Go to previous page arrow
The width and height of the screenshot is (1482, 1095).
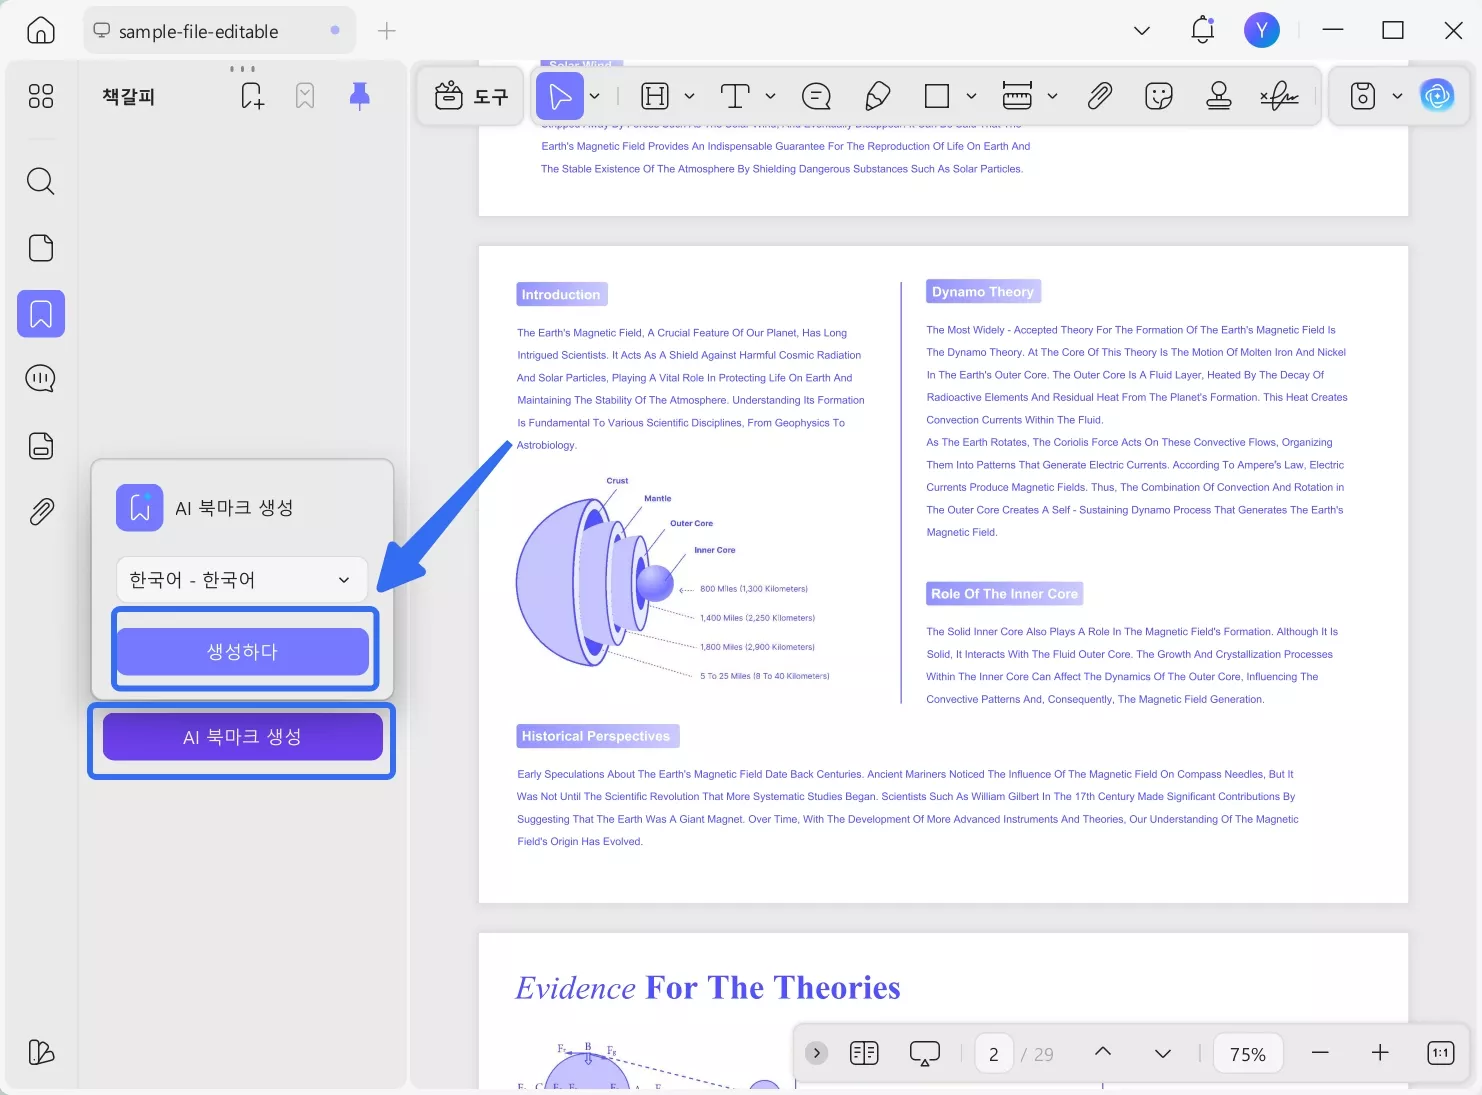click(1103, 1052)
